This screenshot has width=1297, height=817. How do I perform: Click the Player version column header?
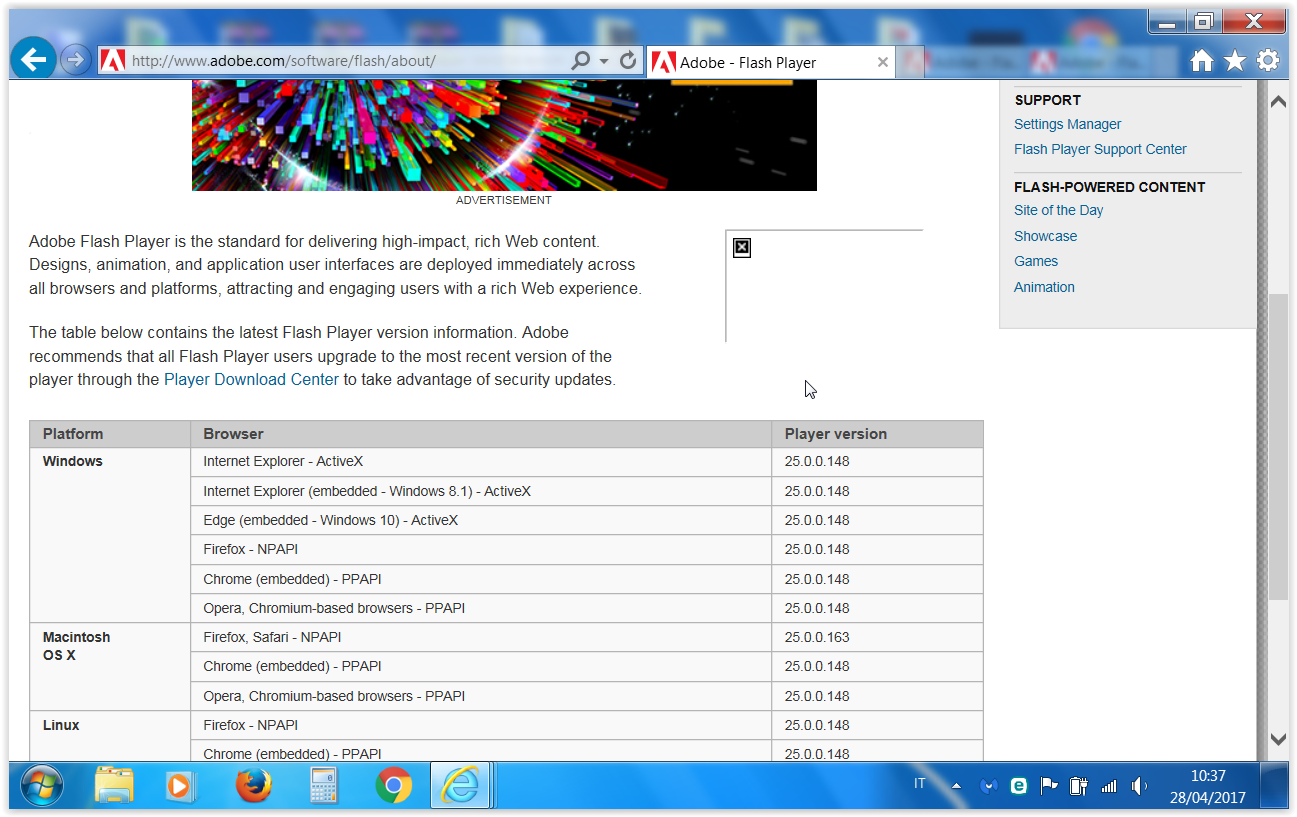coord(877,434)
